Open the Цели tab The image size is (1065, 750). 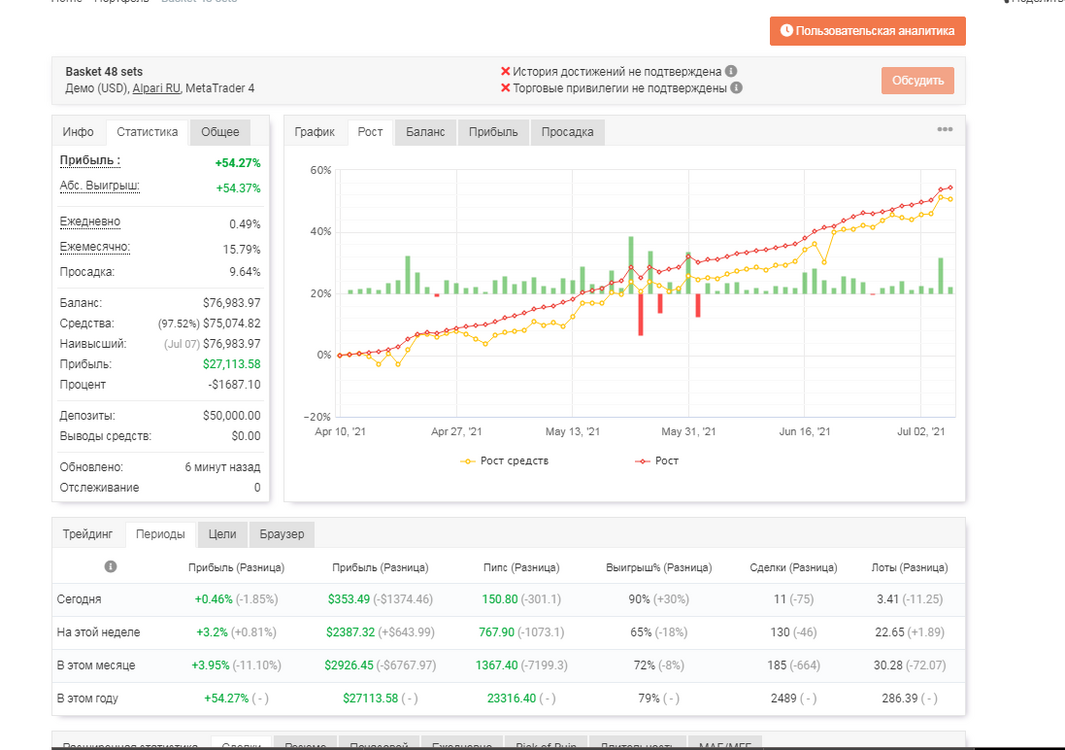point(222,534)
